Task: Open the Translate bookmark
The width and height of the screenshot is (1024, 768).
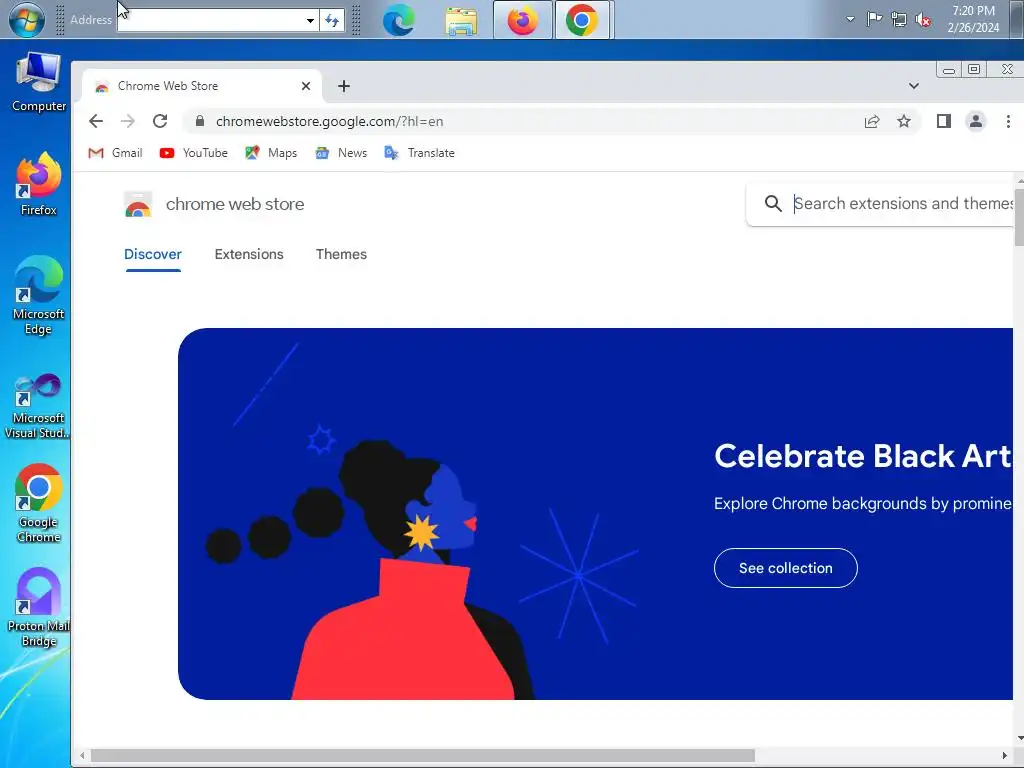Action: 419,153
